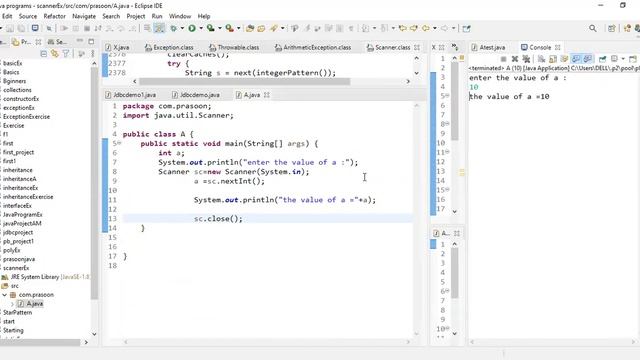Click Remove All Terminated Launches icon in Console
The image size is (640, 360).
[x=526, y=59]
